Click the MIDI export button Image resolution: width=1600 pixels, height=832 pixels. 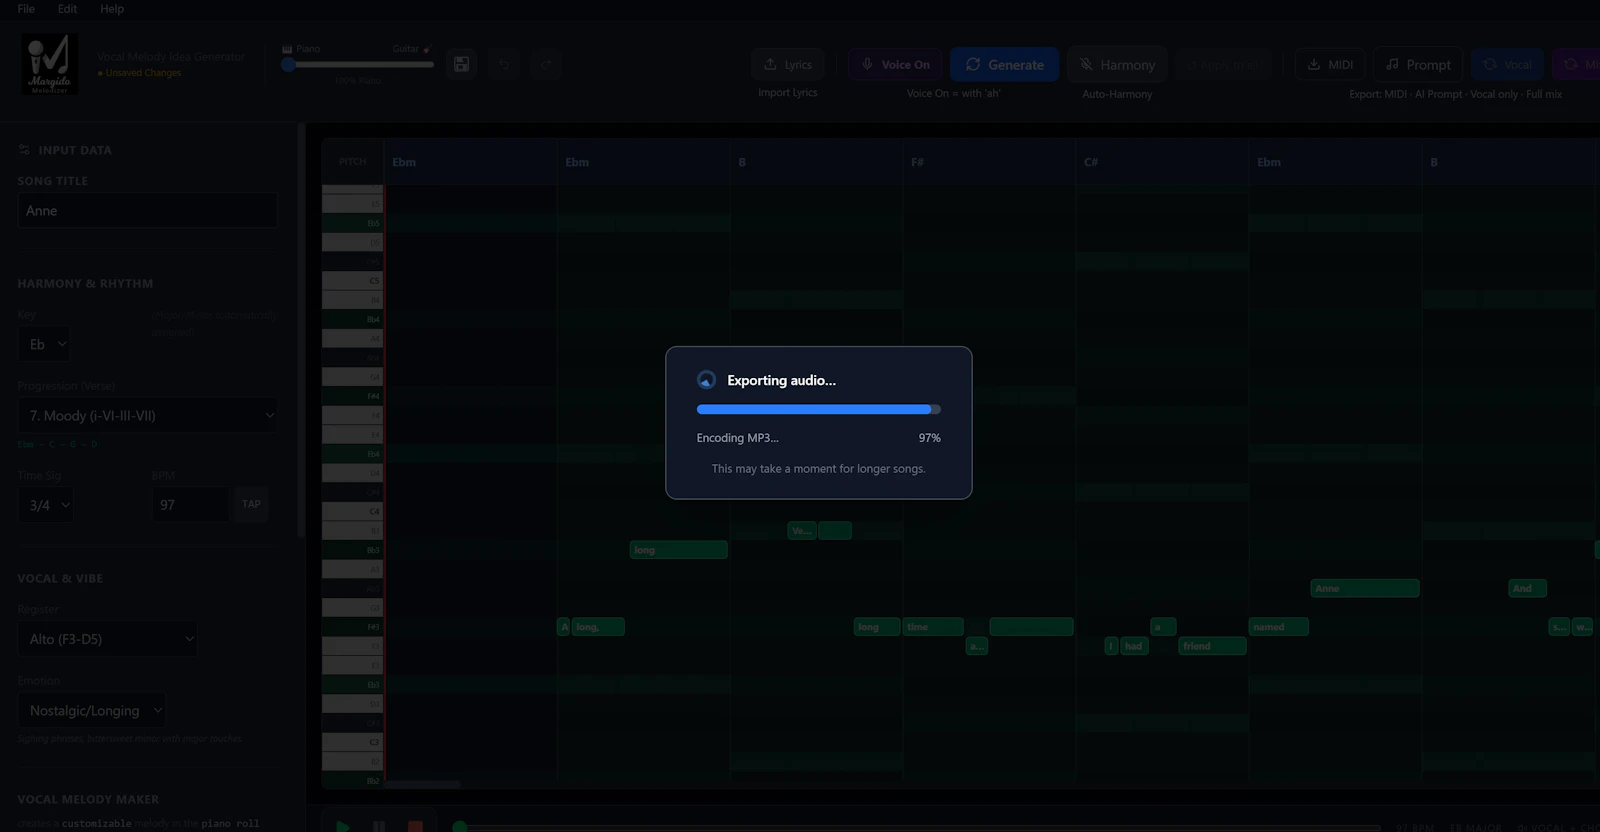point(1330,64)
